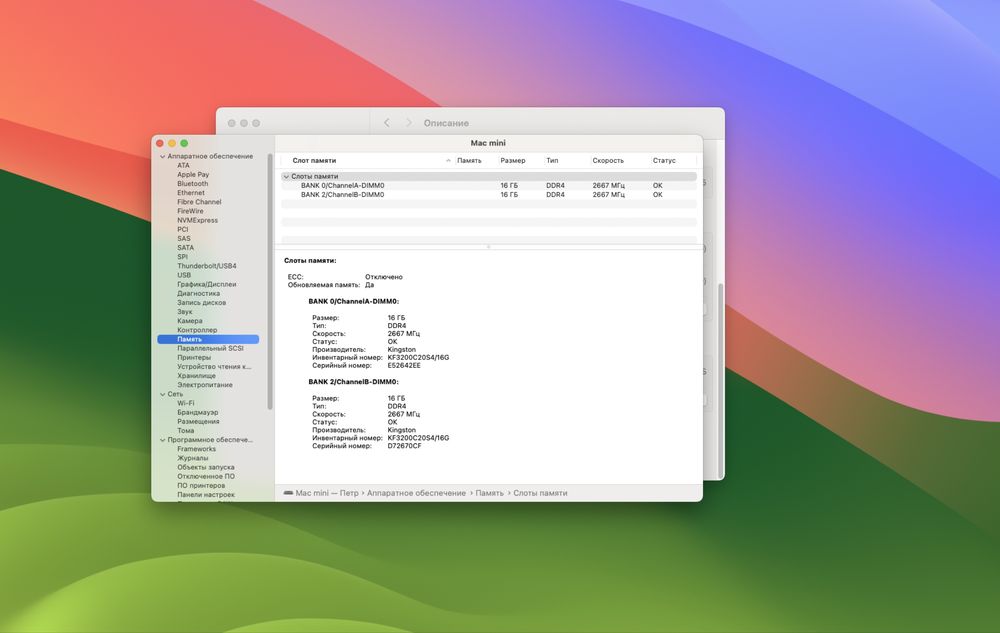Sort table by Память column header
The image size is (1000, 633).
point(469,161)
